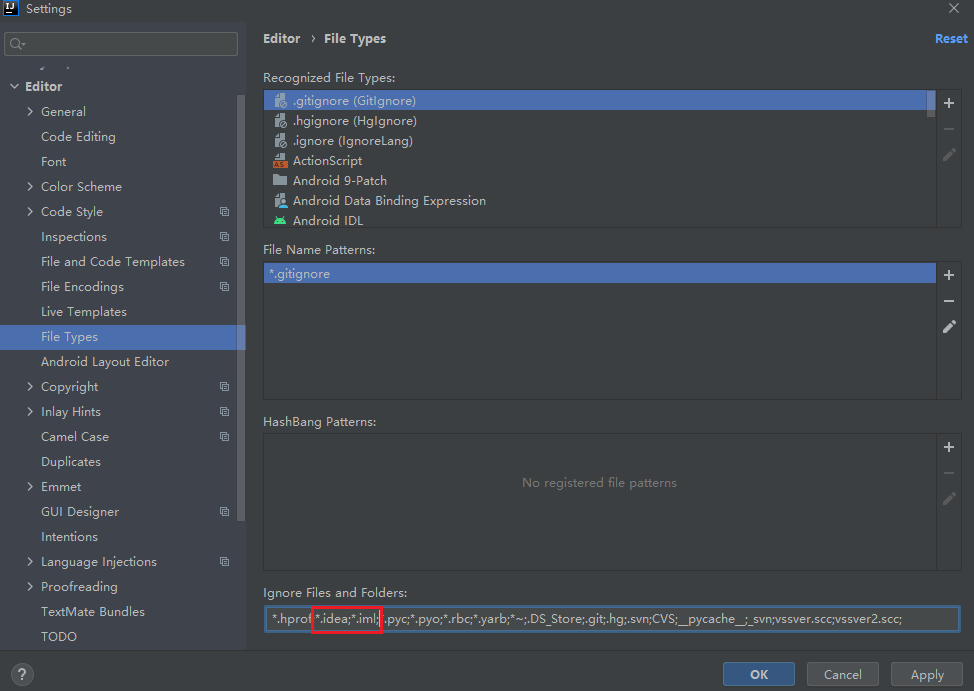The image size is (974, 691).
Task: Expand the Inlay Hints node
Action: coord(30,411)
